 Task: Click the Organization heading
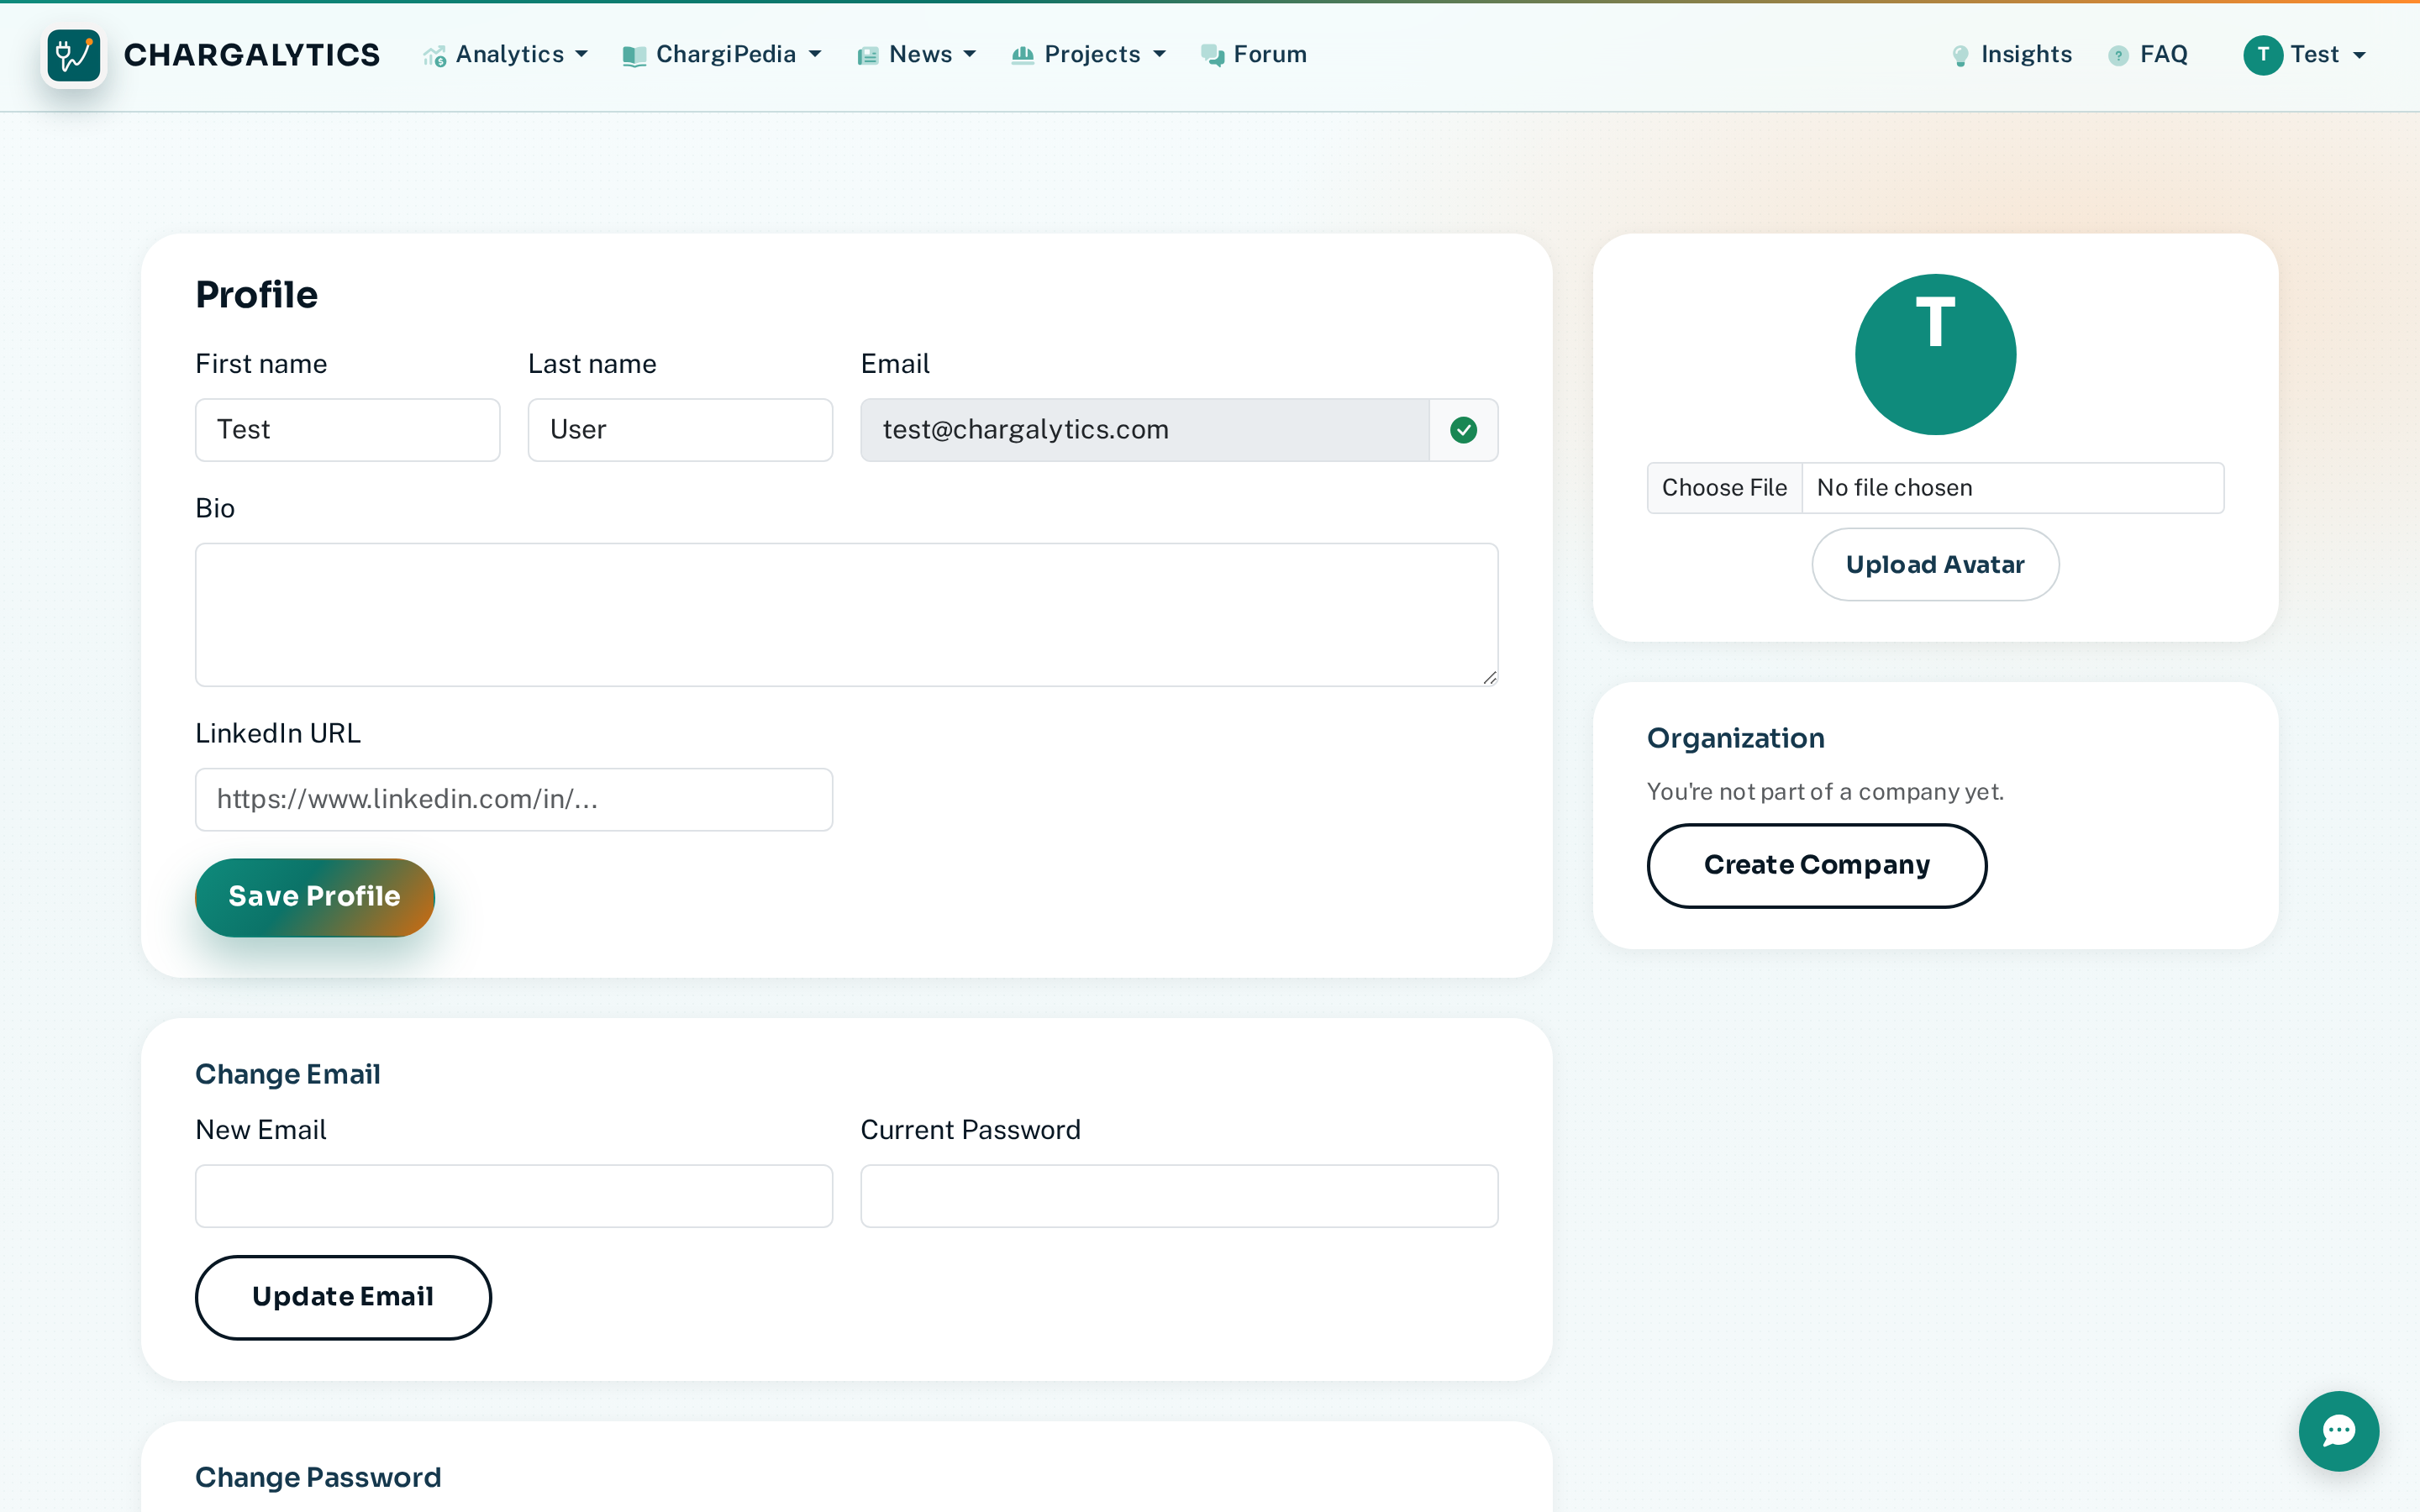tap(1736, 738)
